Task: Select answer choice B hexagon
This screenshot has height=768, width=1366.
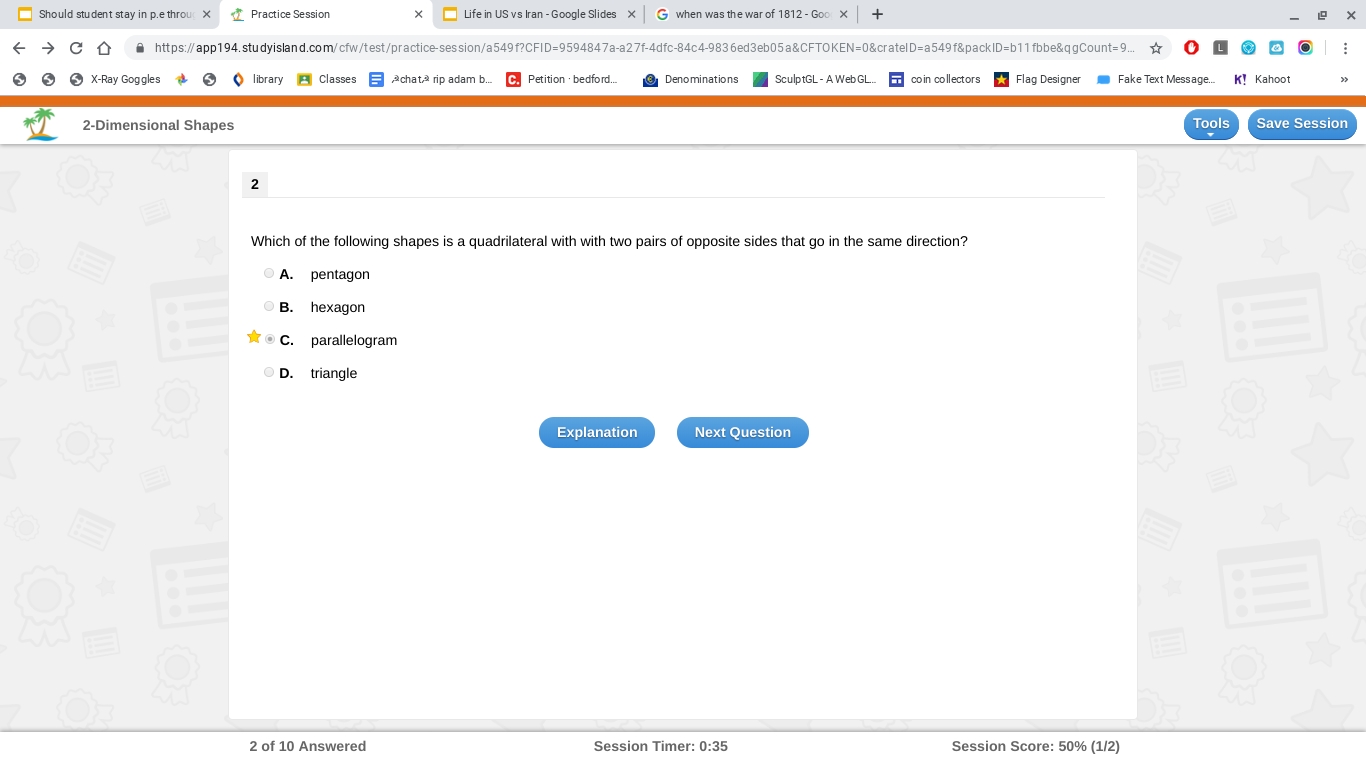Action: tap(269, 306)
